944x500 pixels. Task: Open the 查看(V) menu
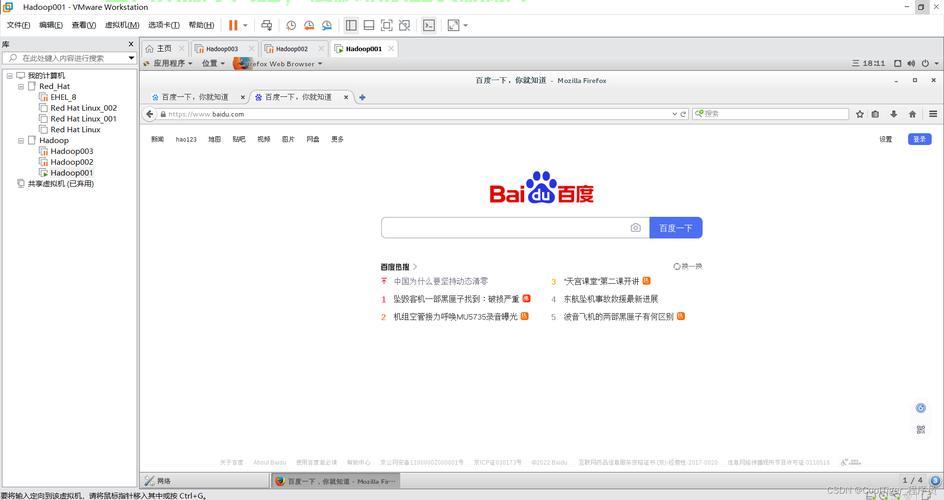click(84, 25)
